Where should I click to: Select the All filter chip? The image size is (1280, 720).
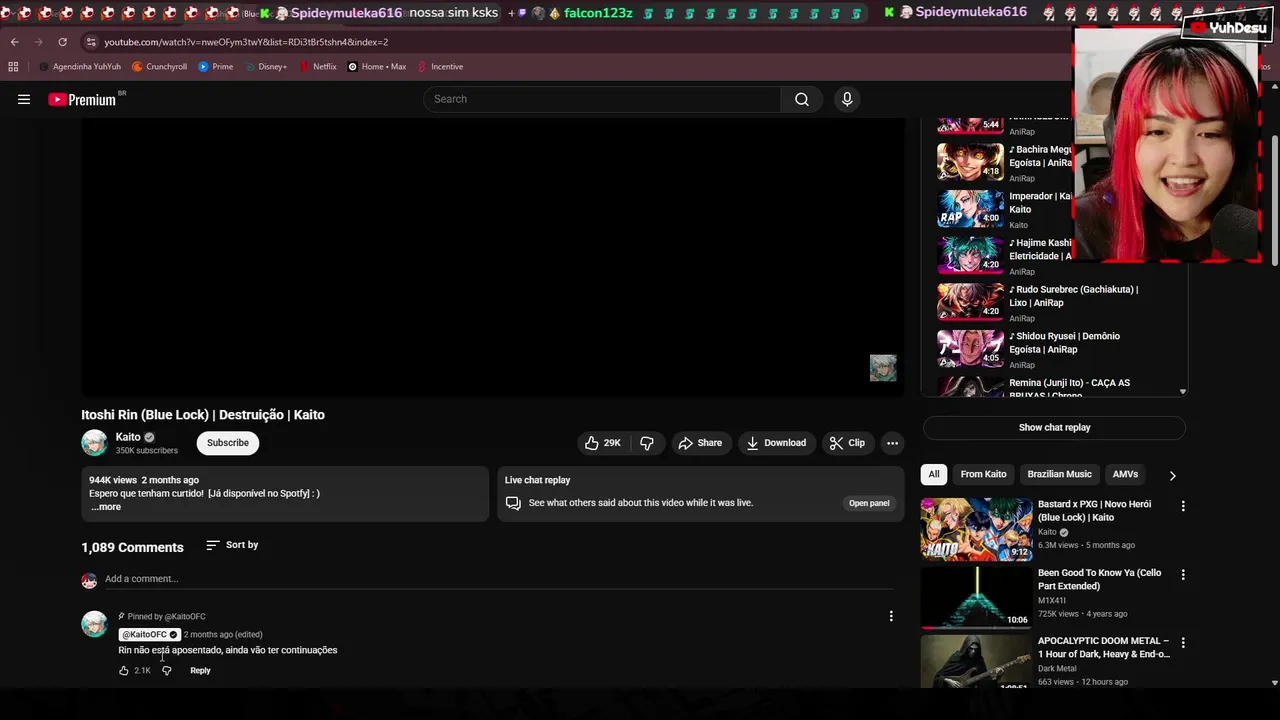(934, 474)
